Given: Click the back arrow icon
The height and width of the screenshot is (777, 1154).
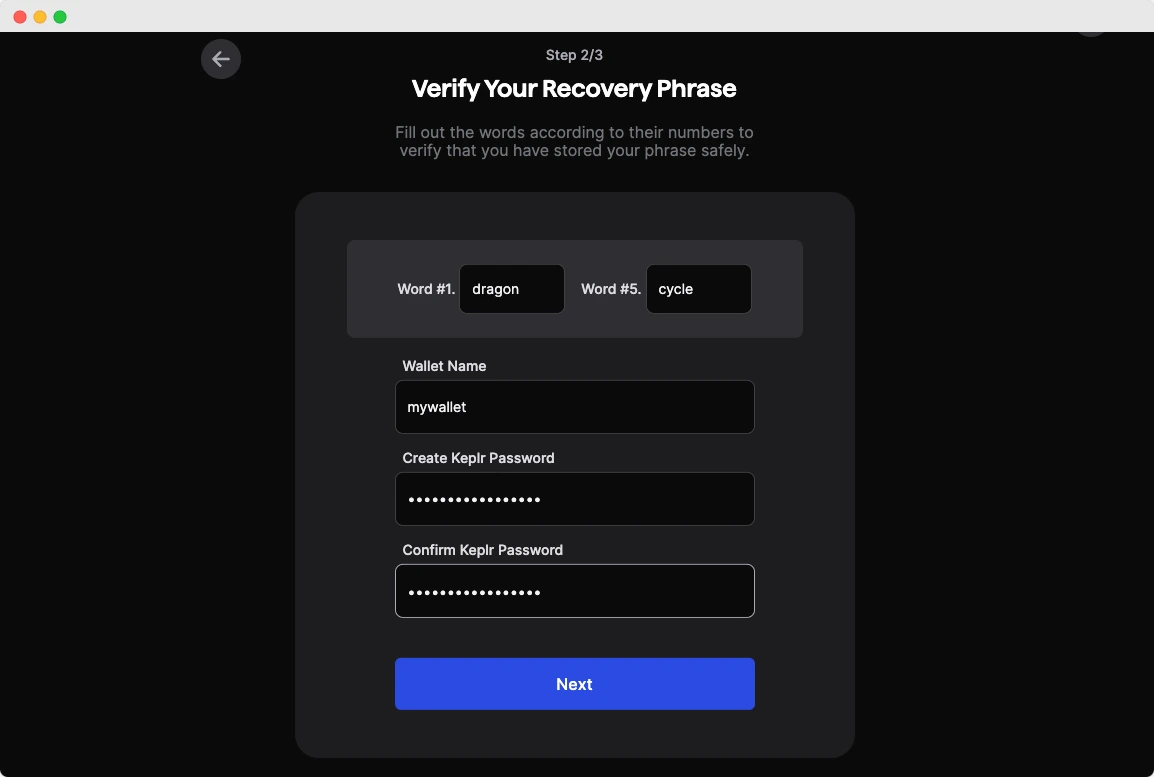Looking at the screenshot, I should pyautogui.click(x=221, y=59).
